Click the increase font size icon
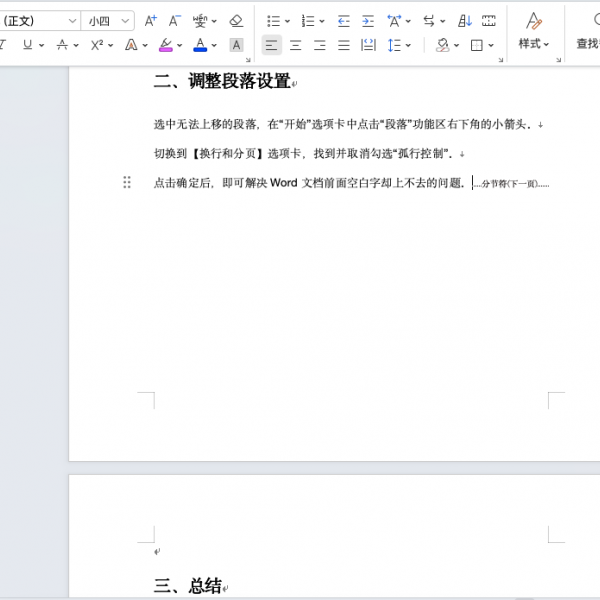 click(x=151, y=20)
